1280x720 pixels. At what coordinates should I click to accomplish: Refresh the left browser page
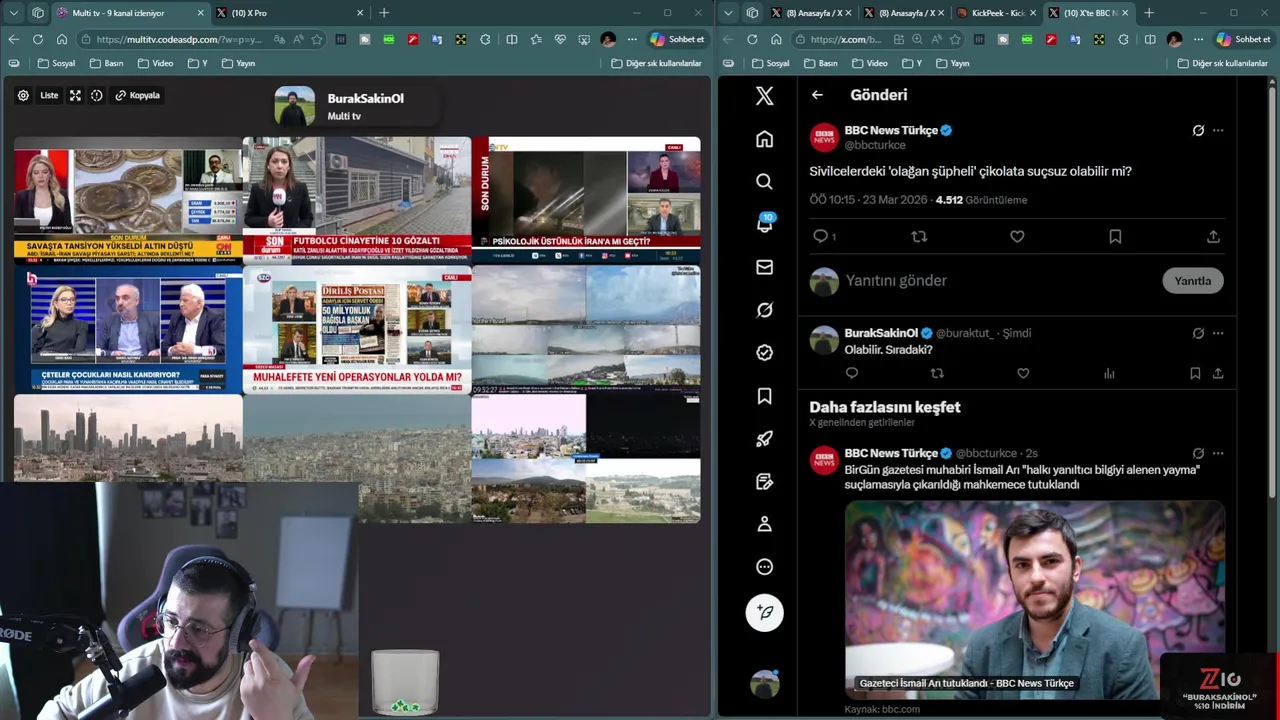(x=37, y=39)
